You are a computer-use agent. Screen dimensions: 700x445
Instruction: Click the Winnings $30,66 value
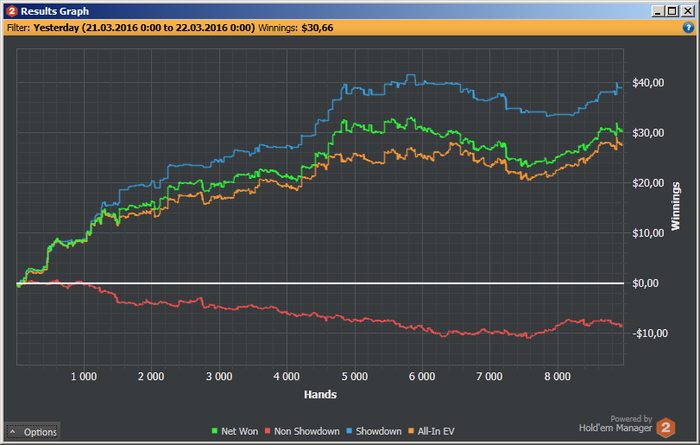pyautogui.click(x=317, y=28)
